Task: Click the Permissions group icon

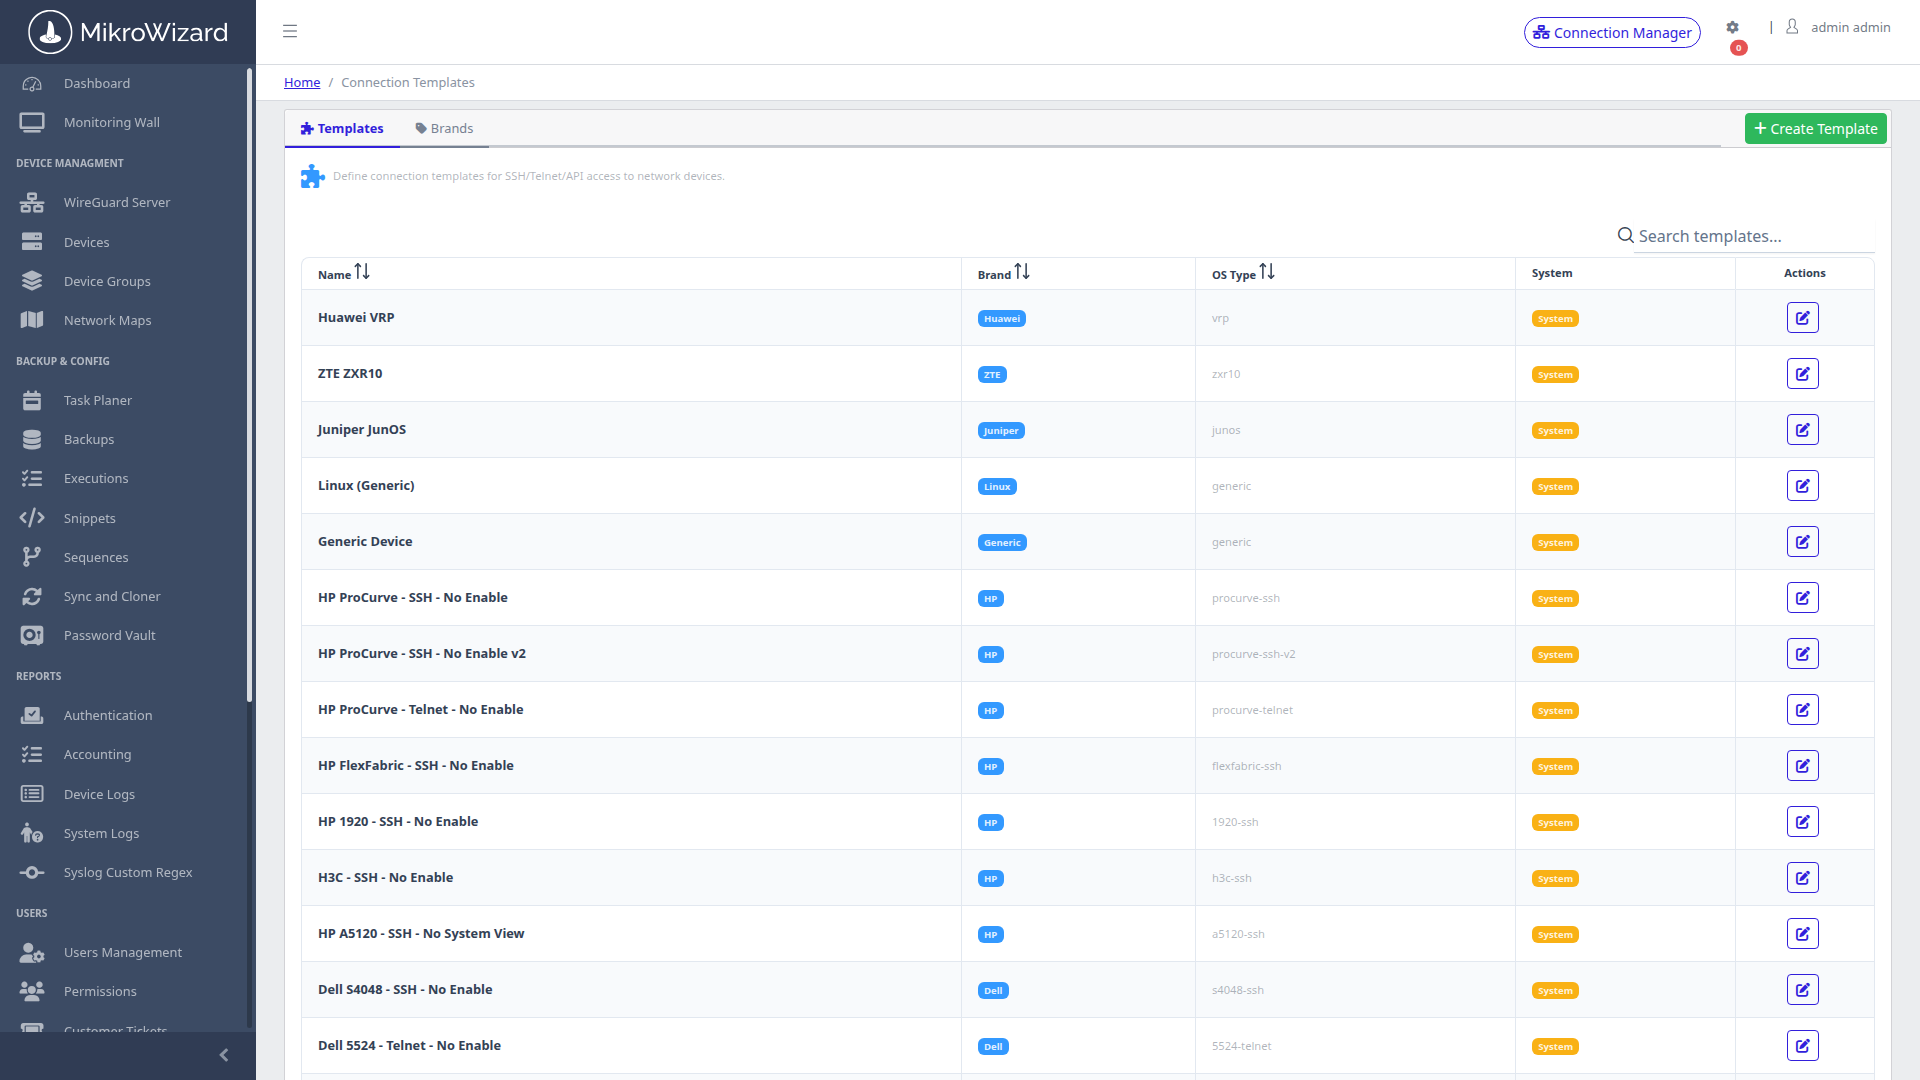Action: pos(32,991)
